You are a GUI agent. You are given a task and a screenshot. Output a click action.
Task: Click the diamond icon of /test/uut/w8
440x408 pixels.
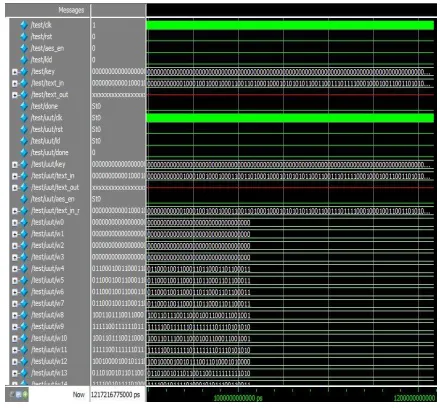point(24,315)
